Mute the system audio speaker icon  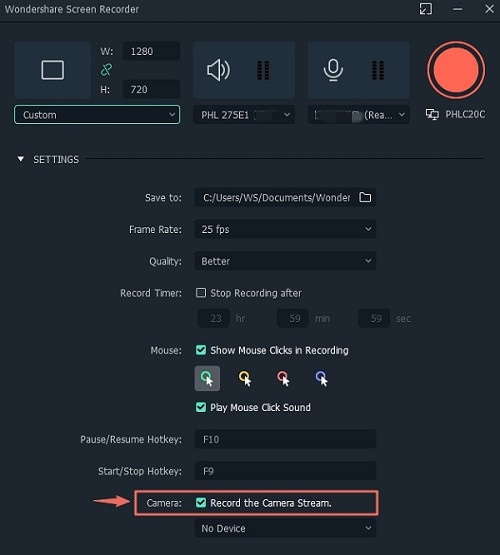[x=218, y=70]
